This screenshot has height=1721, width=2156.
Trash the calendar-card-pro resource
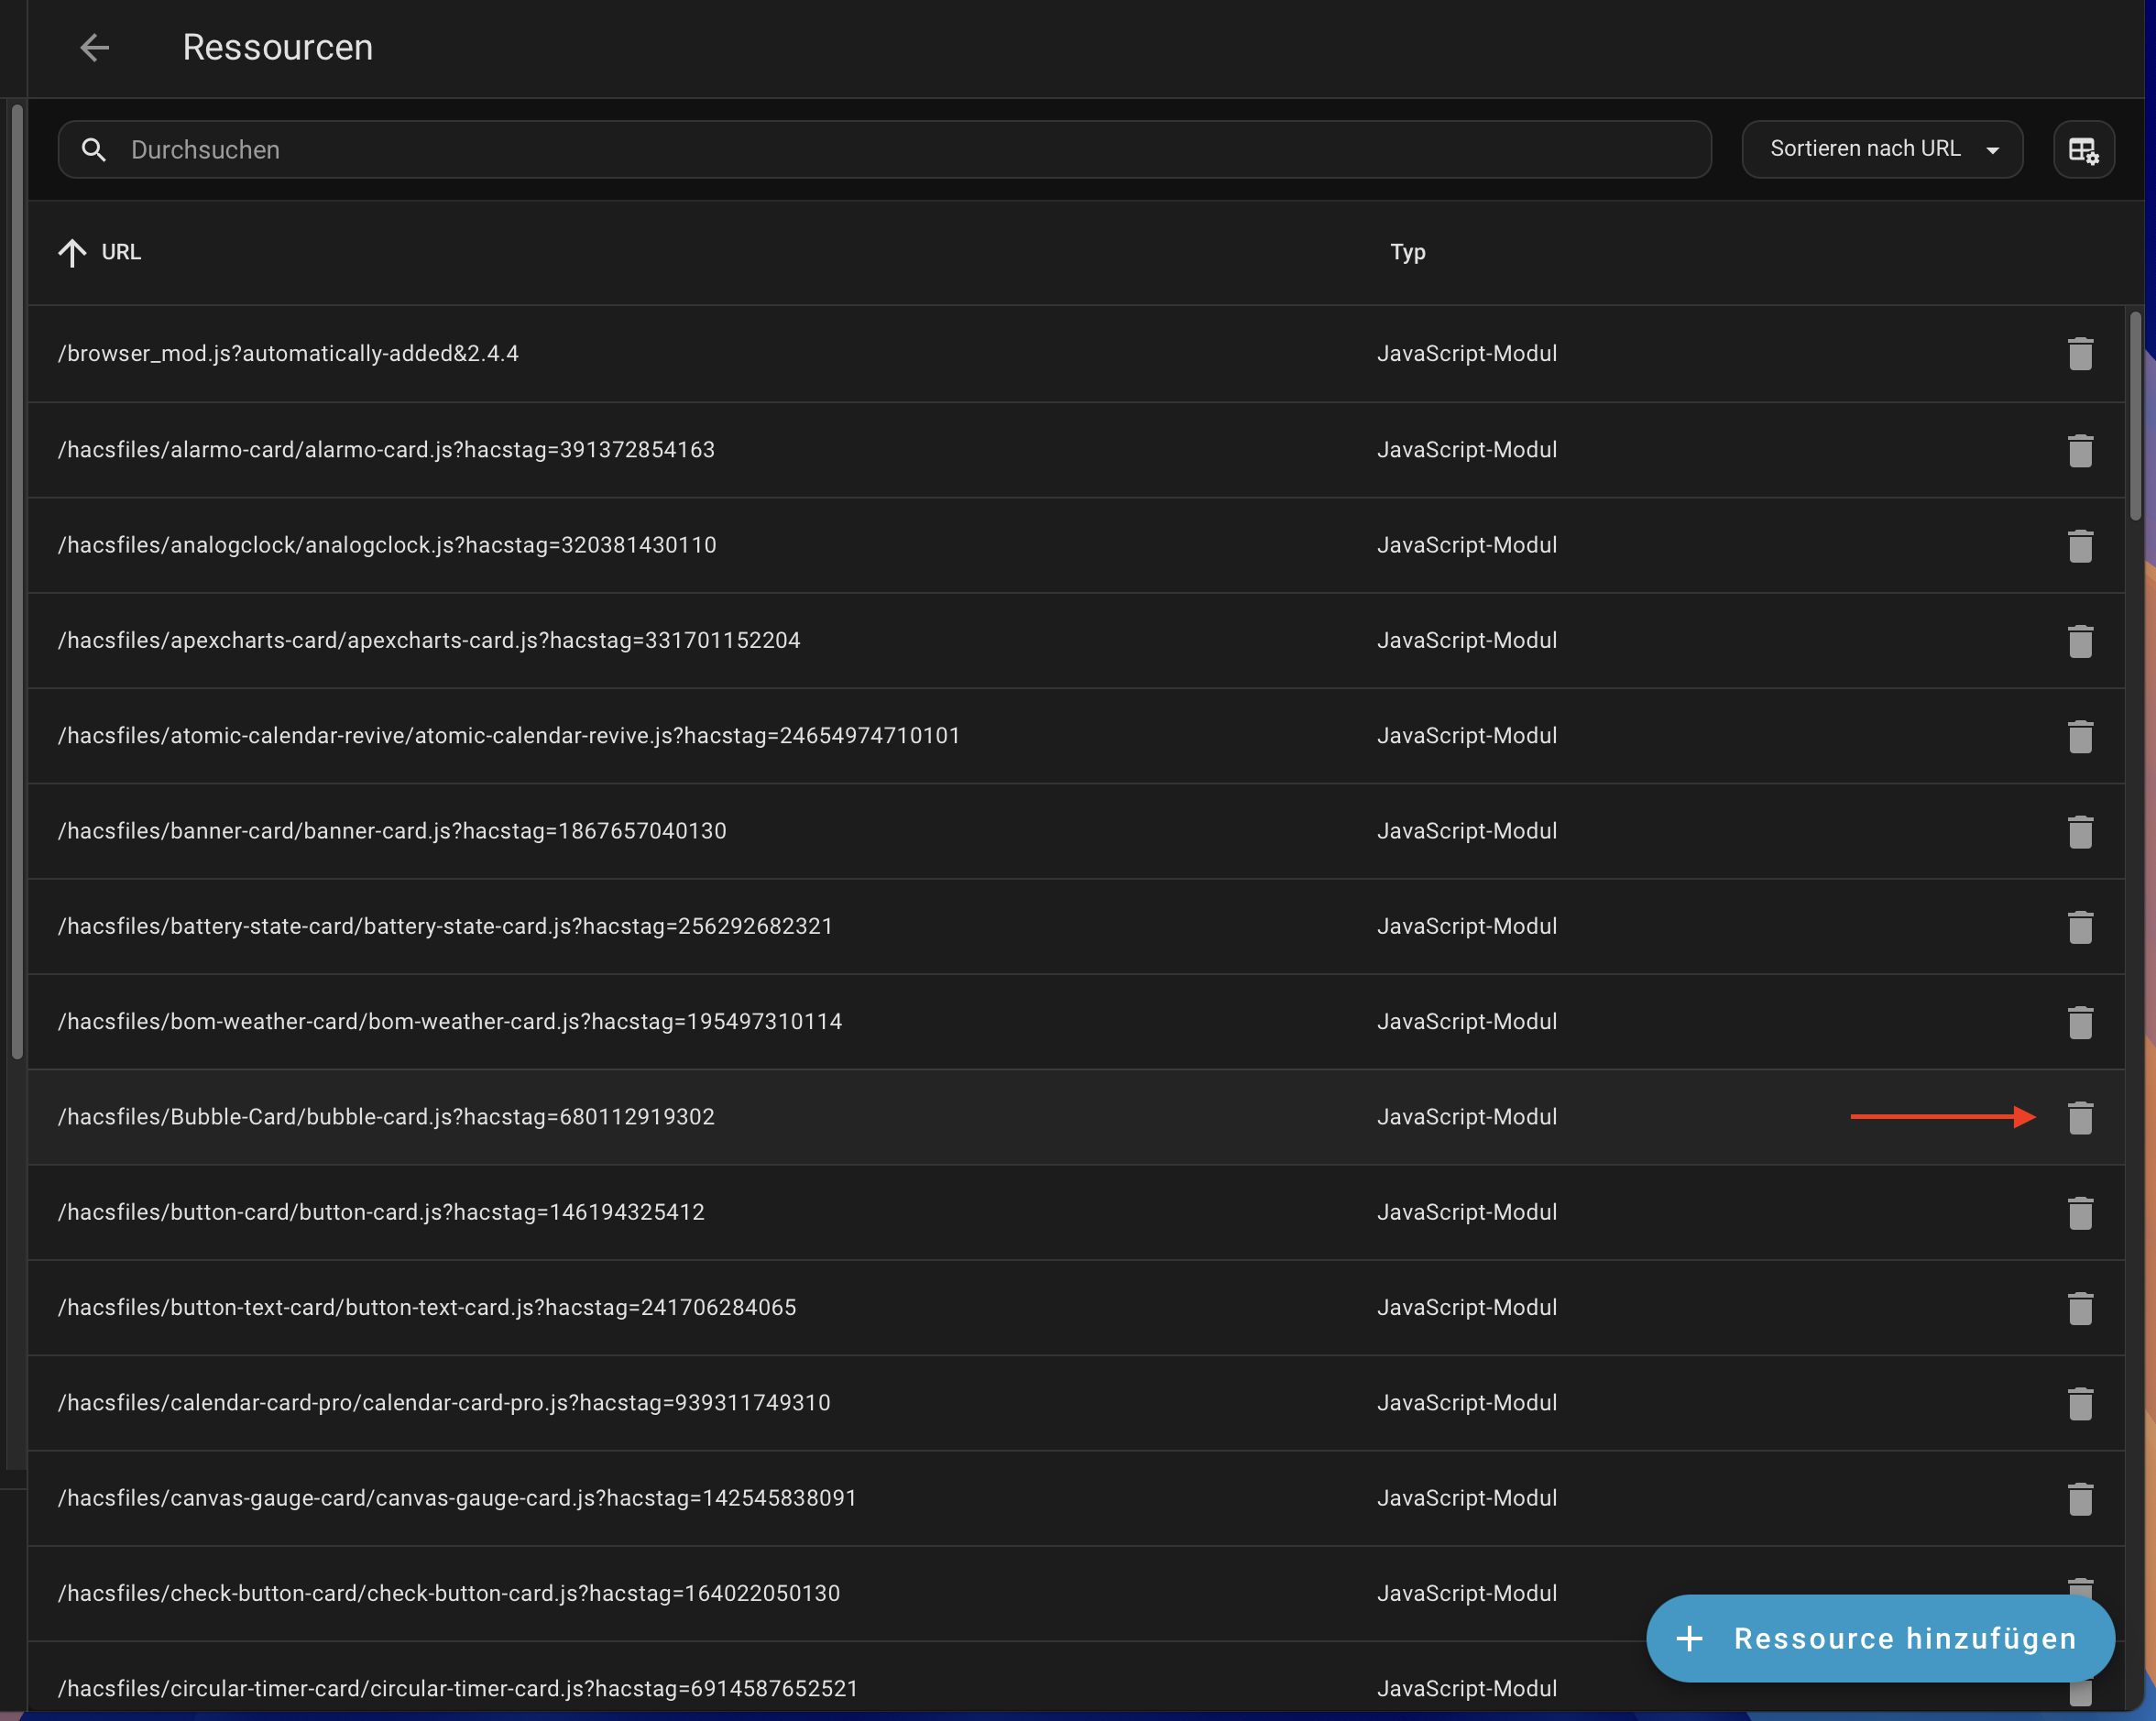[2080, 1403]
